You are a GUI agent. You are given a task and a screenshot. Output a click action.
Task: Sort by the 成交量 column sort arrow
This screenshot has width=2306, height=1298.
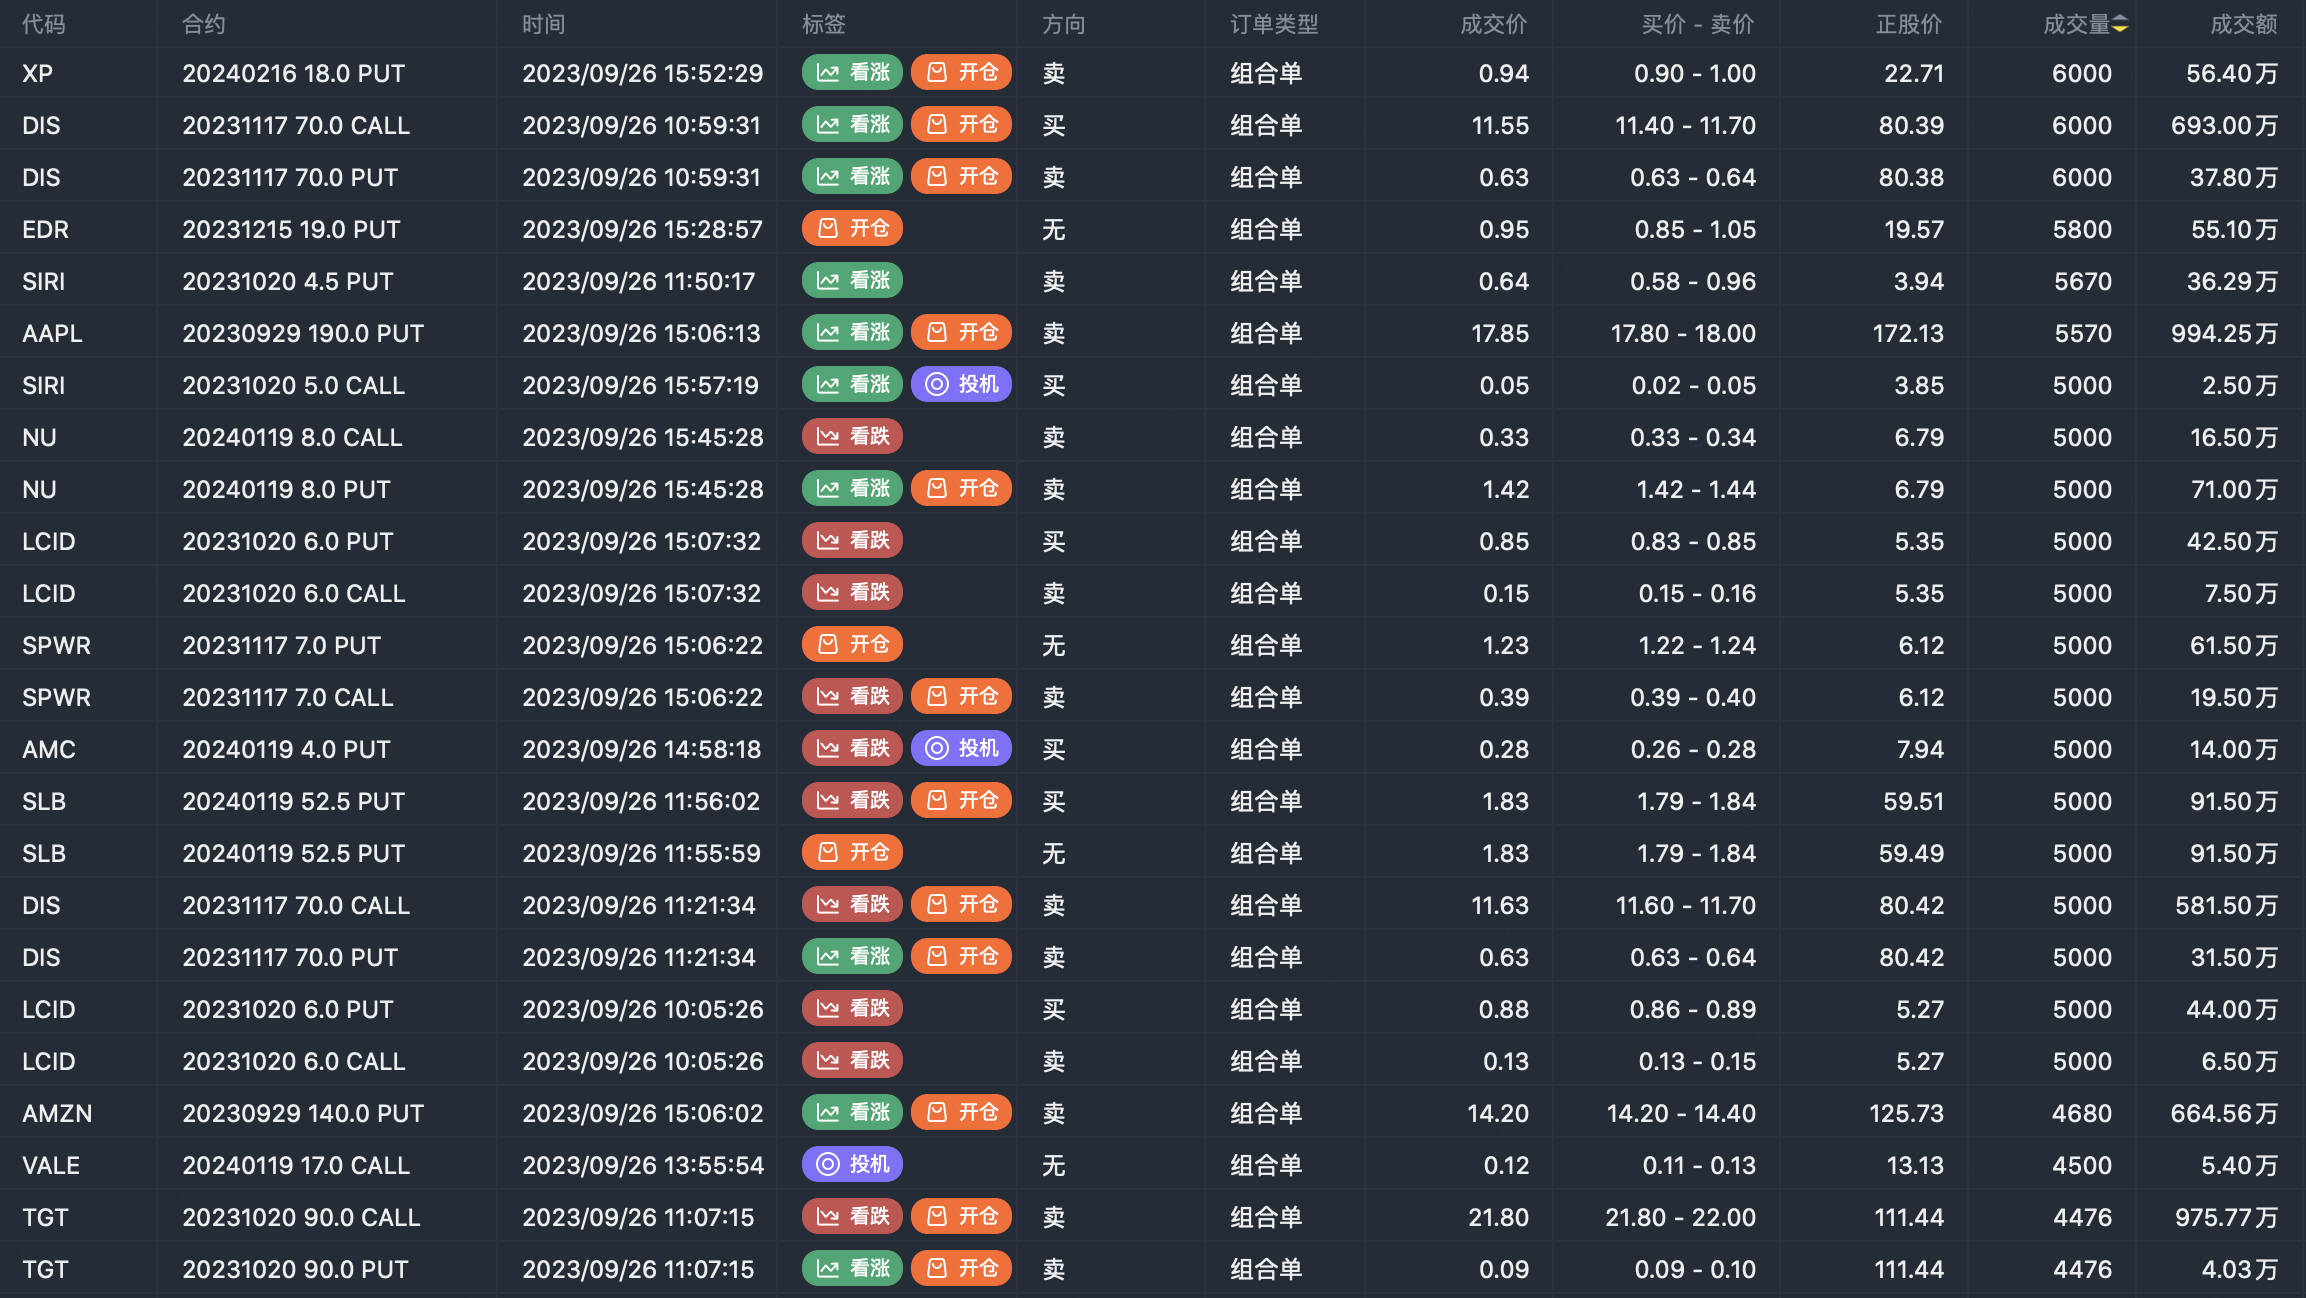coord(2119,24)
